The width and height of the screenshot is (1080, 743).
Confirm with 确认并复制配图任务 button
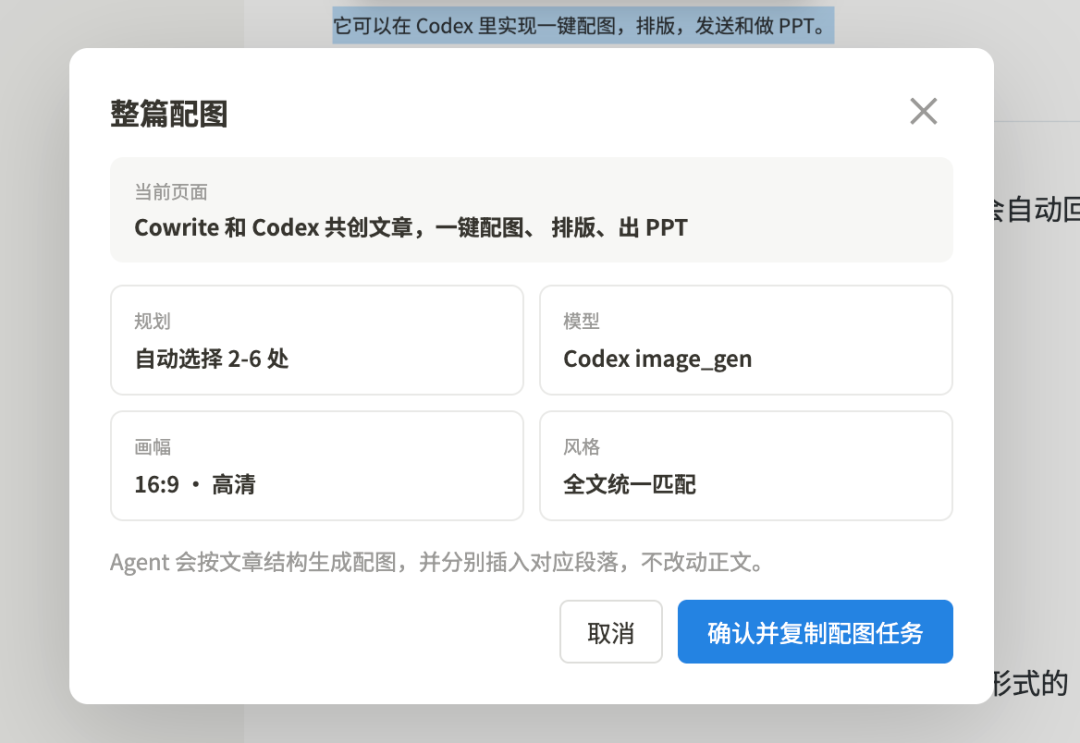(x=815, y=632)
